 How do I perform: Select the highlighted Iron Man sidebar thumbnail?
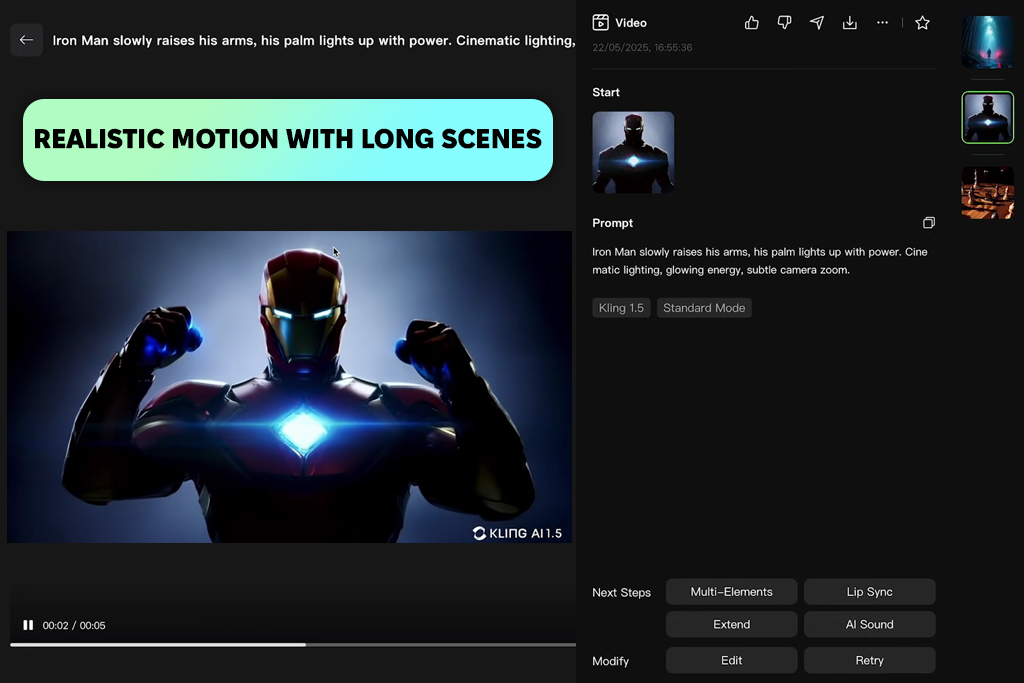point(987,118)
